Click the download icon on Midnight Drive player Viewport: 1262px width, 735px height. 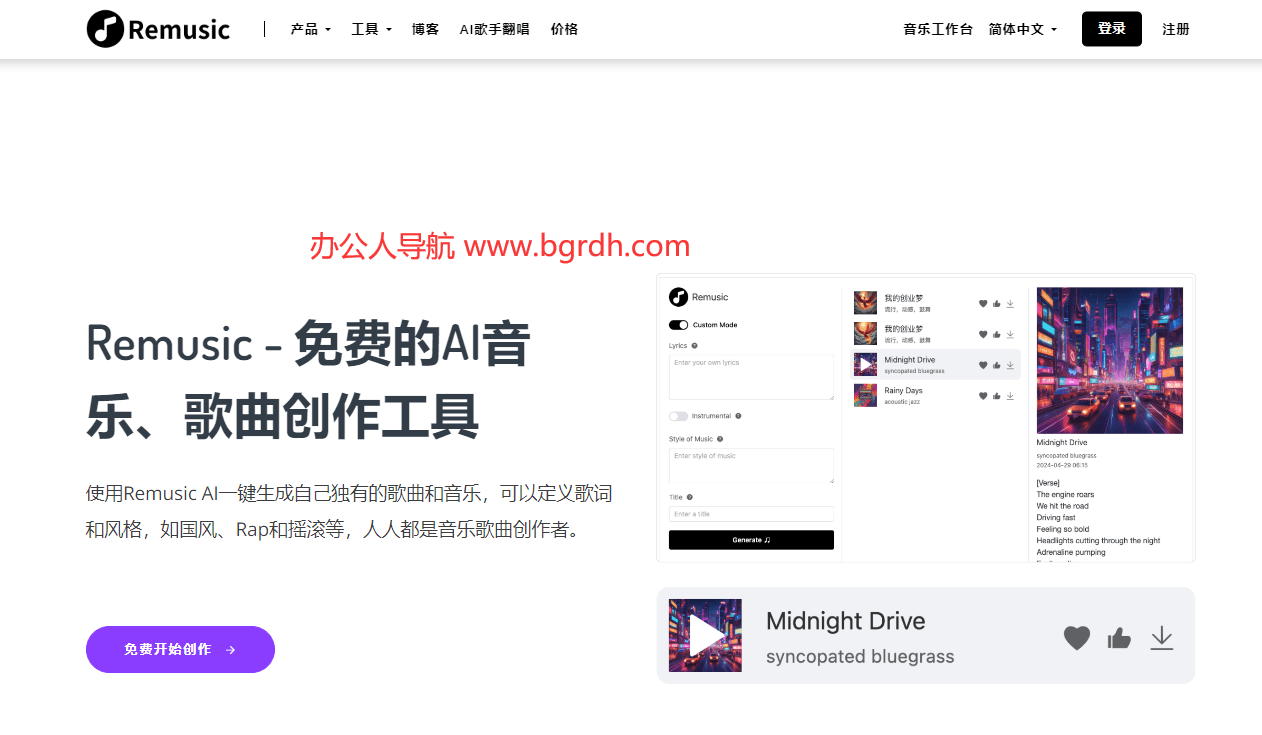tap(1161, 637)
